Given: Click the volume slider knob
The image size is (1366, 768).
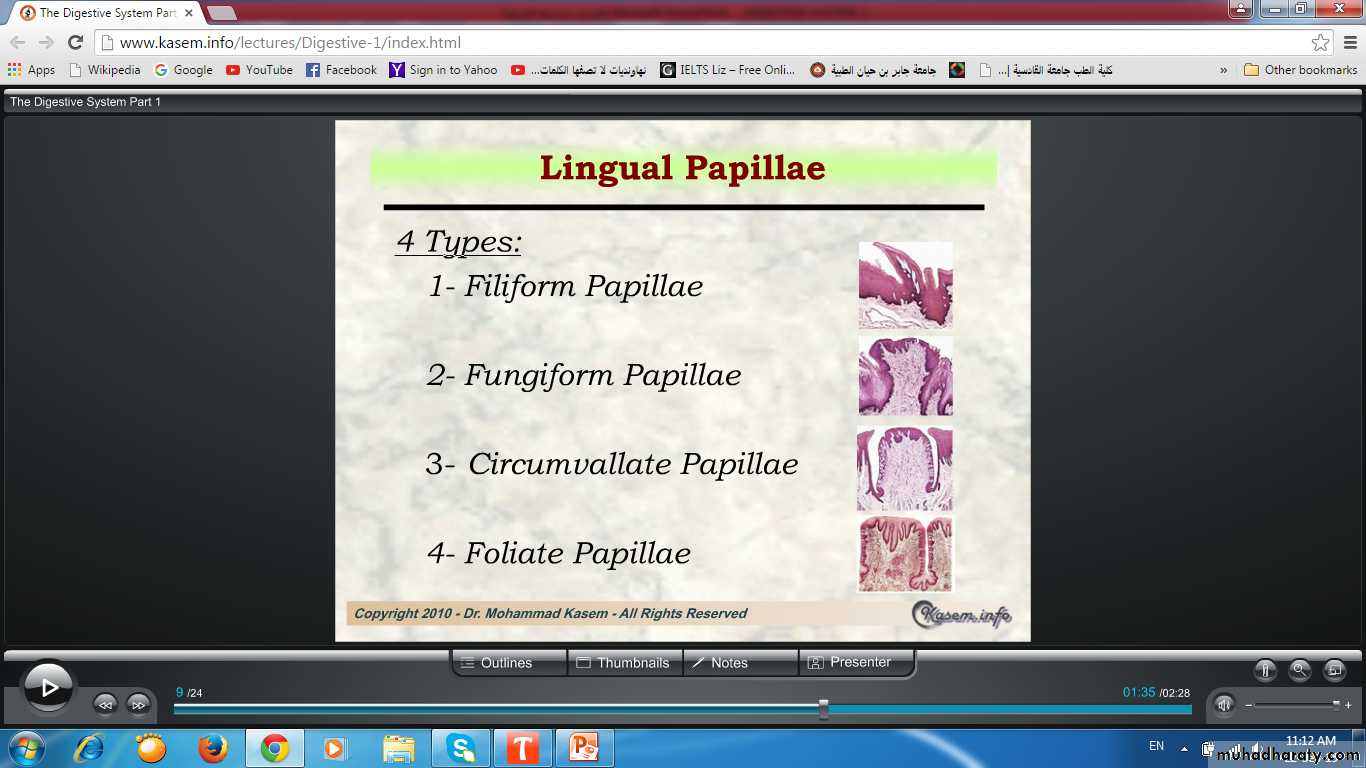Looking at the screenshot, I should [x=1336, y=704].
